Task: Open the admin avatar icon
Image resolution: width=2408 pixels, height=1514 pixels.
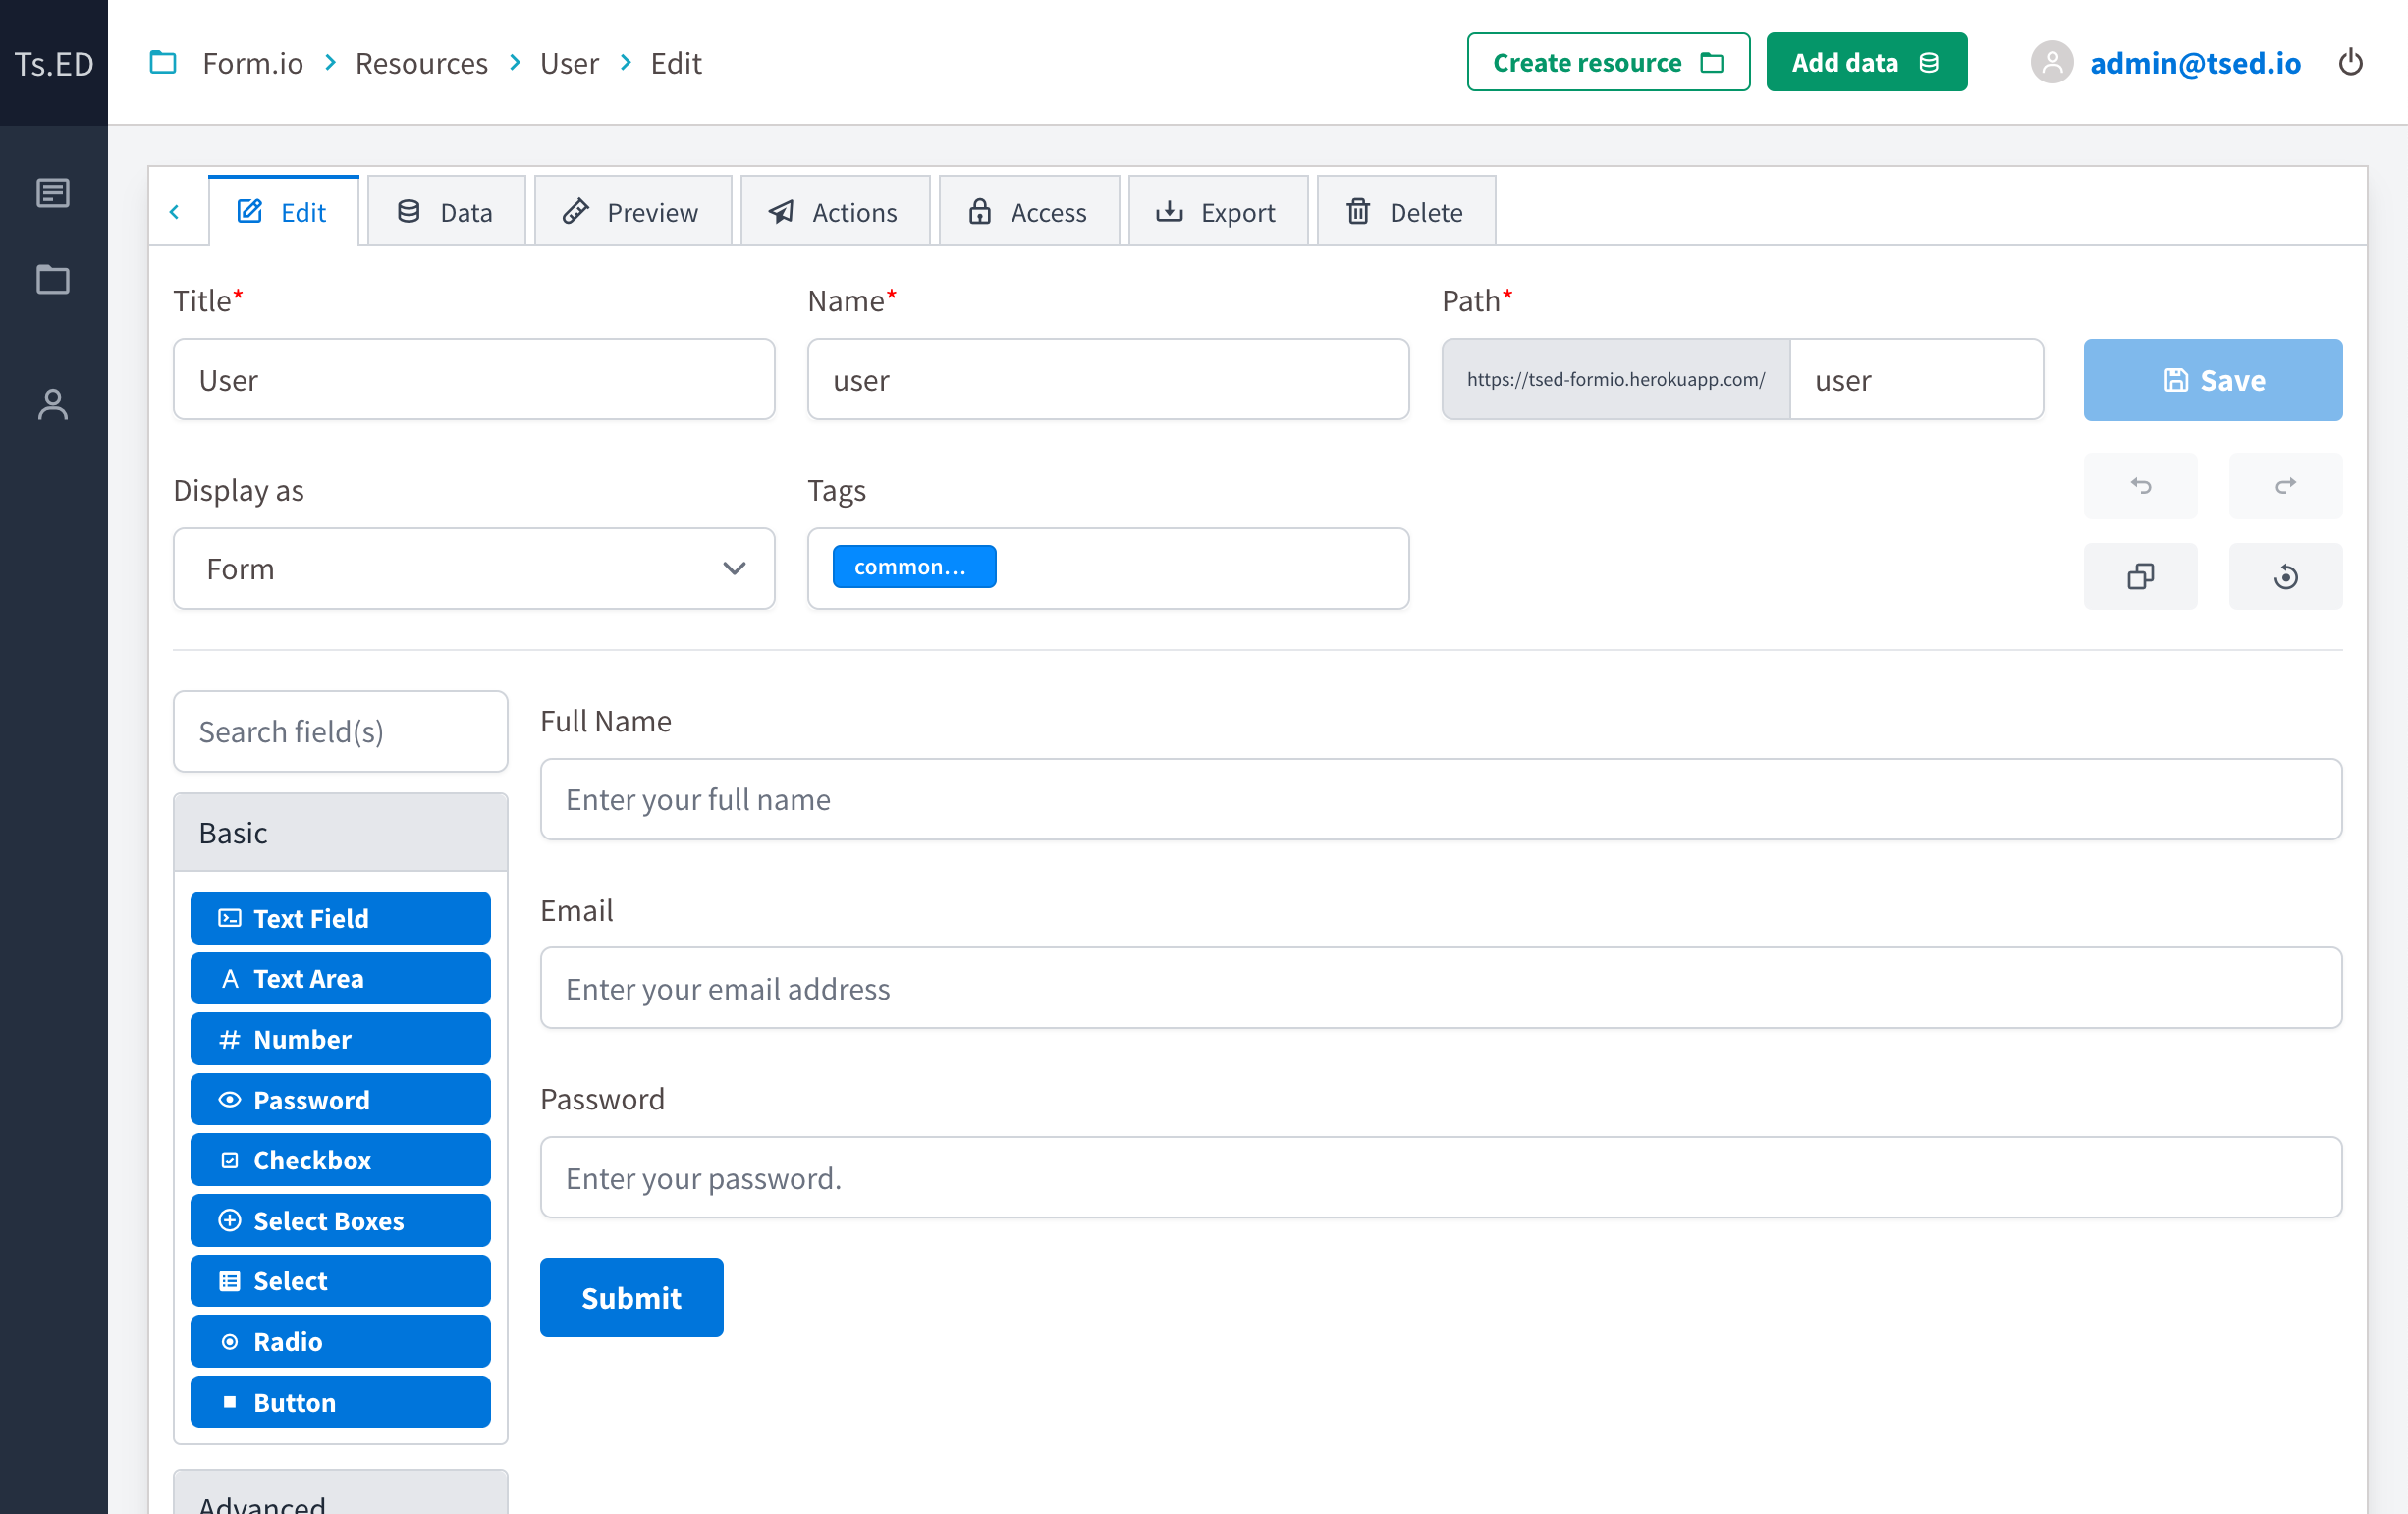Action: [x=2053, y=63]
